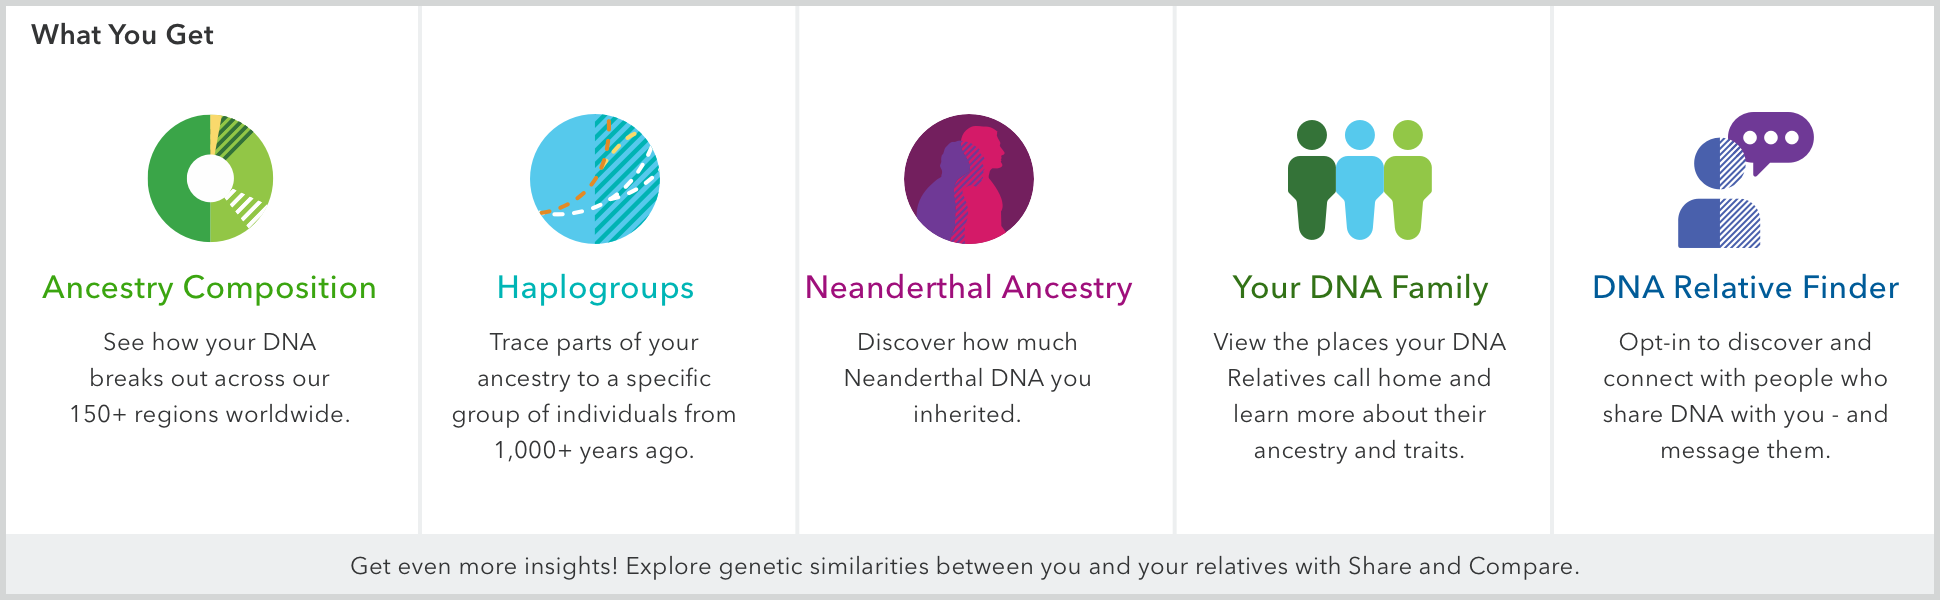Click the Ancestry Composition donut chart icon
The width and height of the screenshot is (1940, 600).
coord(210,178)
